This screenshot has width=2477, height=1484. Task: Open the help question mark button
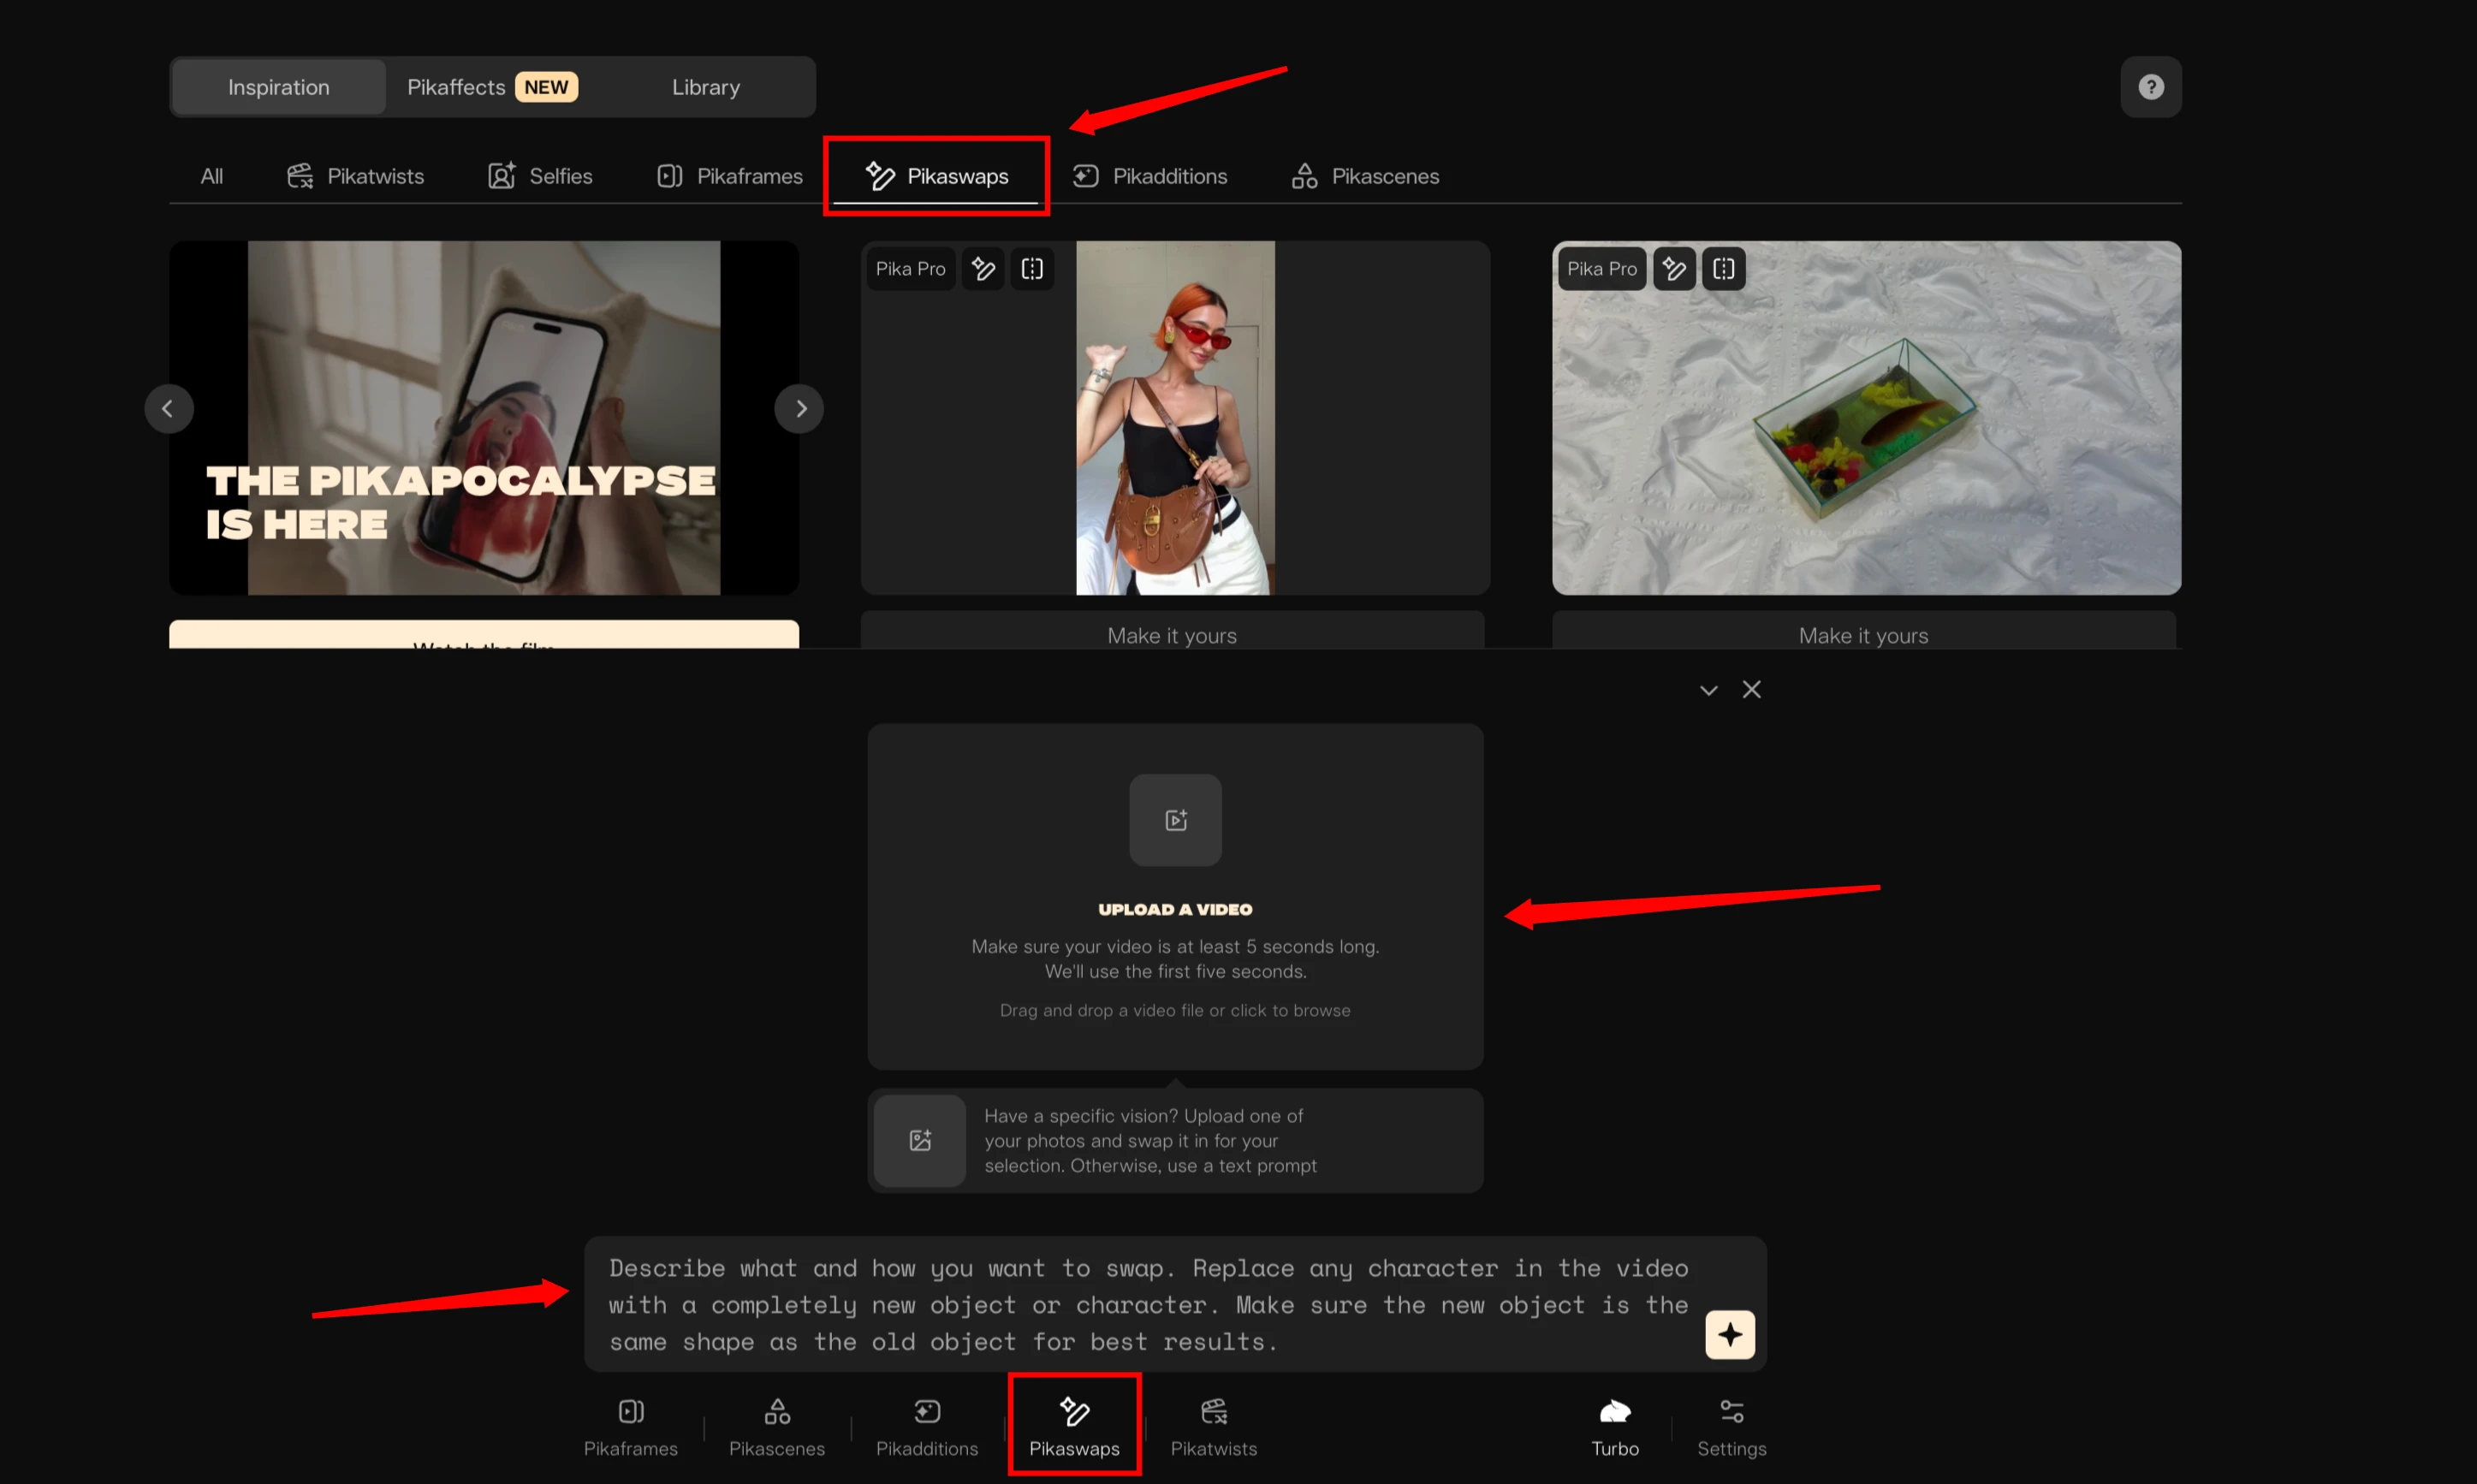[2150, 87]
